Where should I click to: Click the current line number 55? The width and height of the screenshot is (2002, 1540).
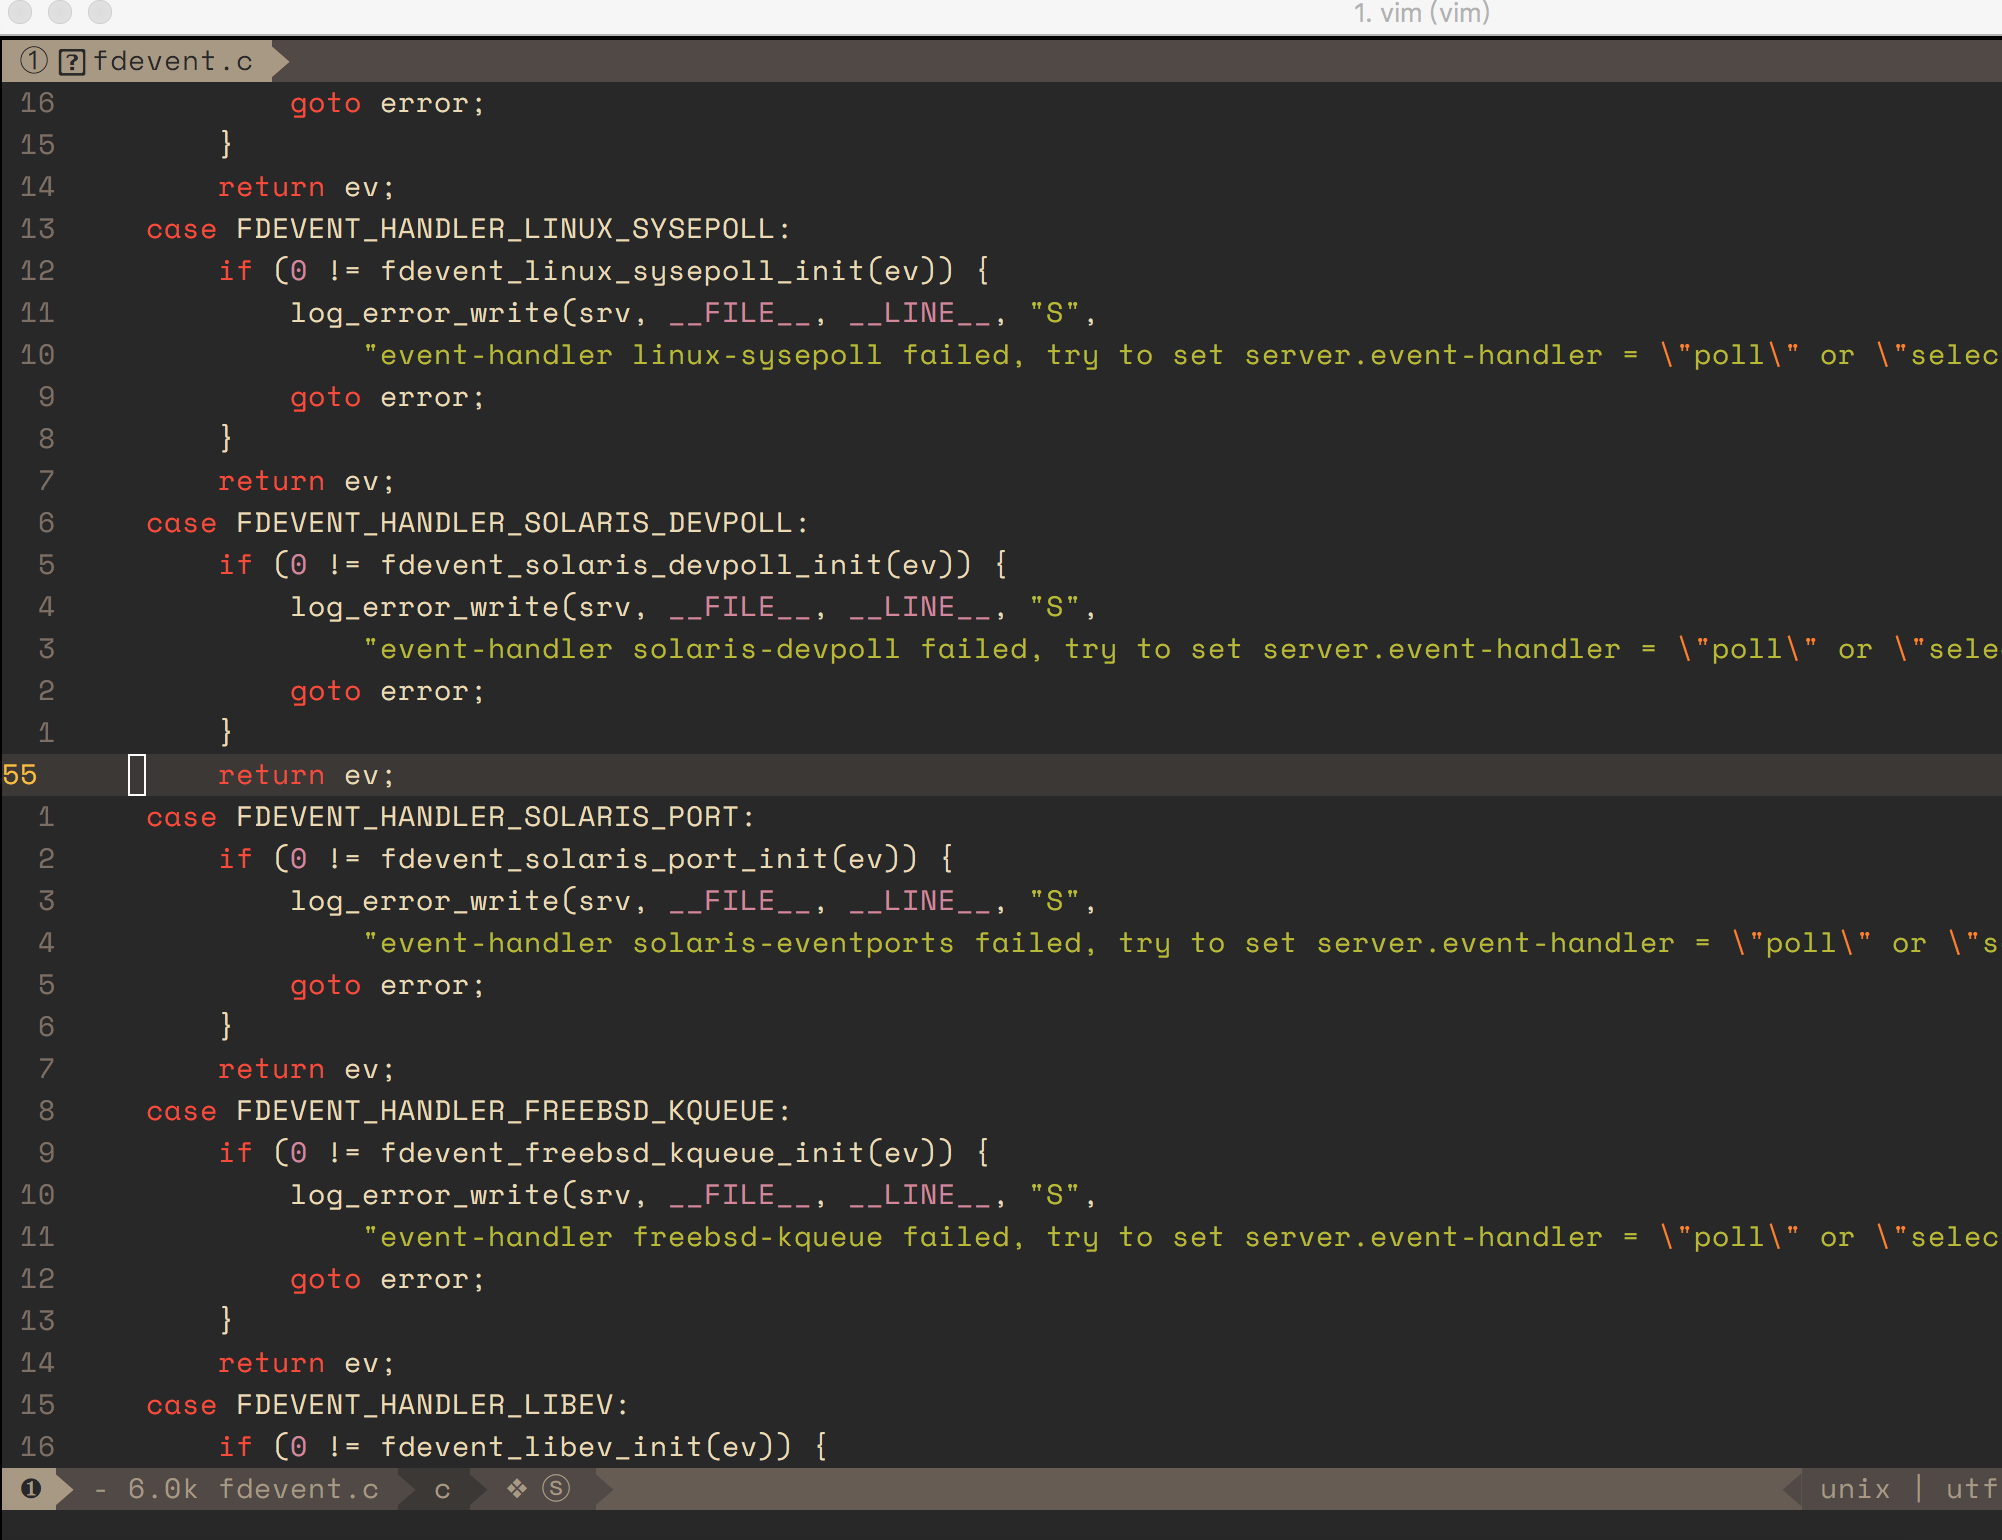pos(20,775)
